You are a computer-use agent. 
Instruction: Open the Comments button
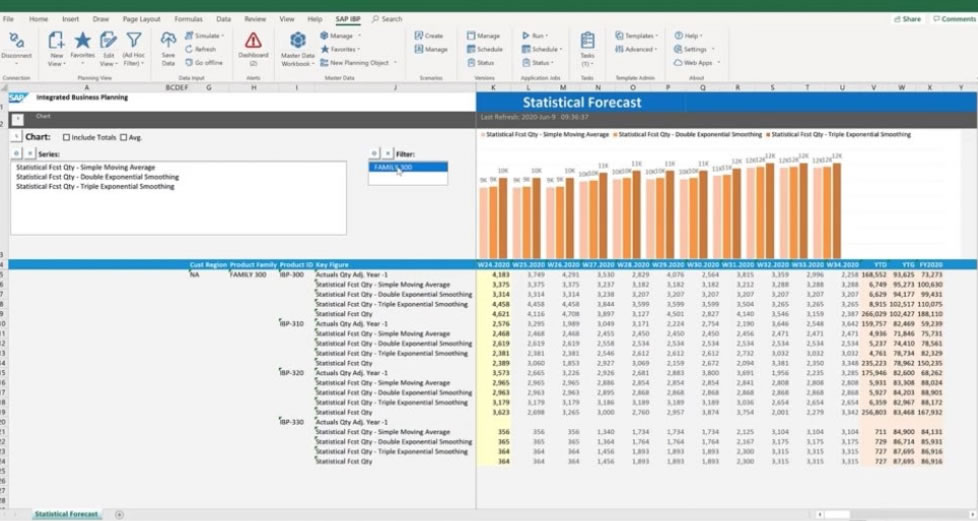(x=954, y=19)
